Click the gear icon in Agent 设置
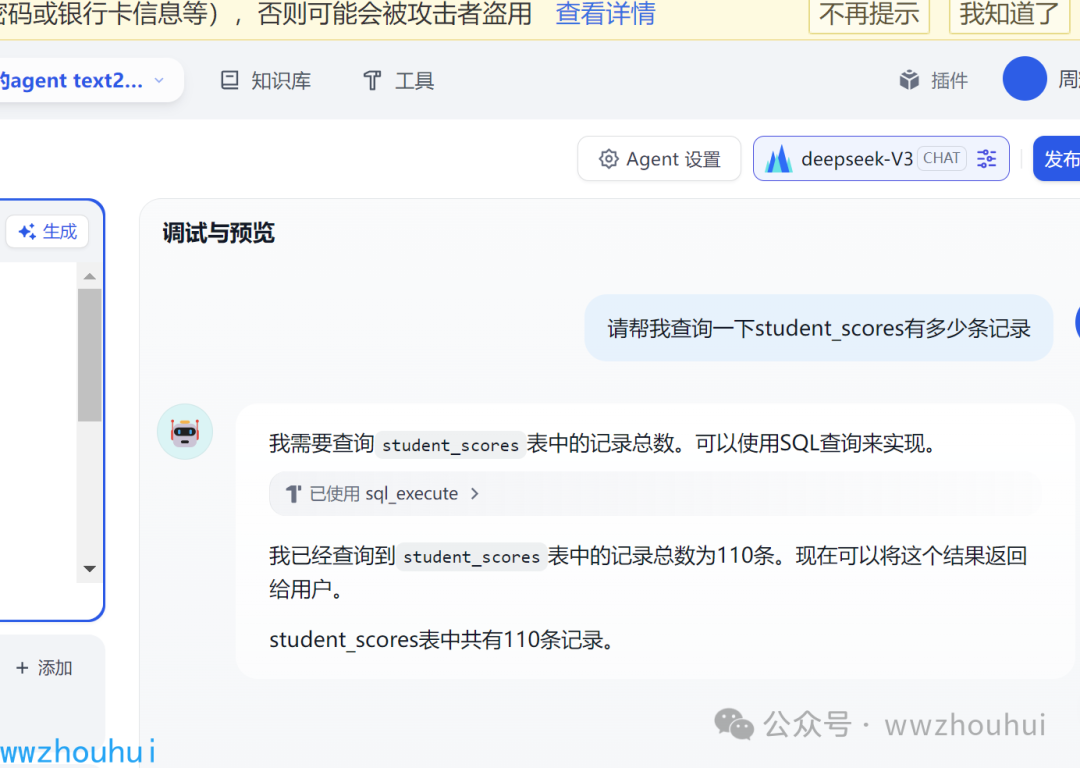Viewport: 1080px width, 768px height. (x=608, y=159)
